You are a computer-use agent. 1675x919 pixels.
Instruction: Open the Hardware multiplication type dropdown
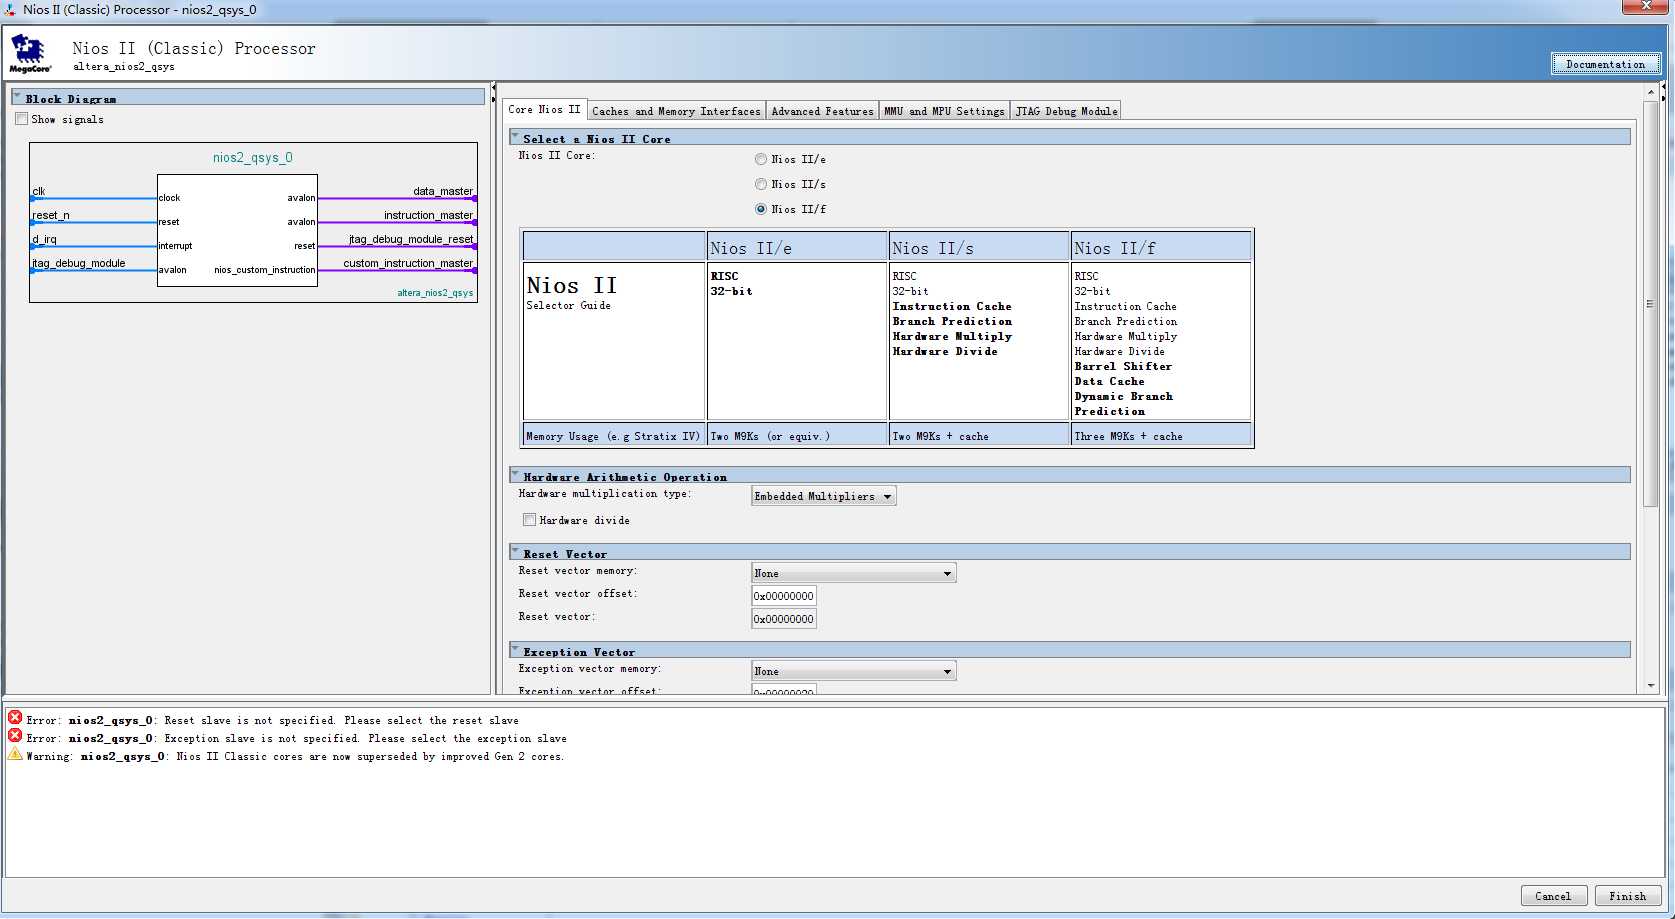pos(824,496)
